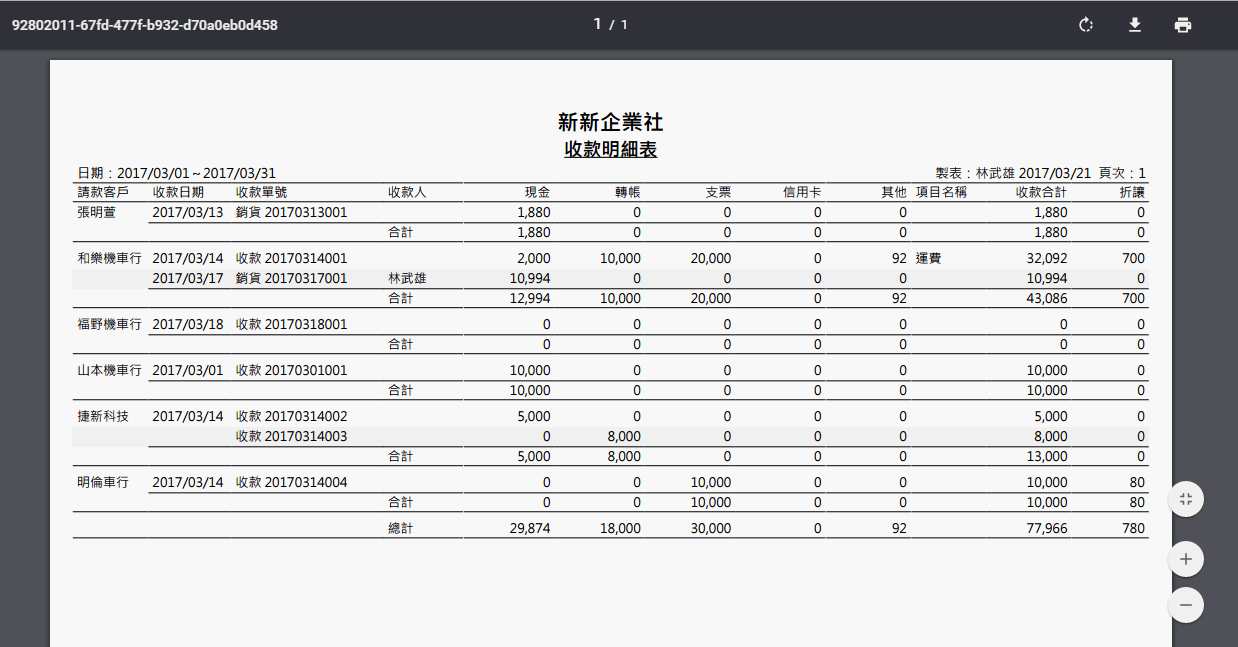Click the discount value 700 in 20170314001 row

pos(1133,258)
